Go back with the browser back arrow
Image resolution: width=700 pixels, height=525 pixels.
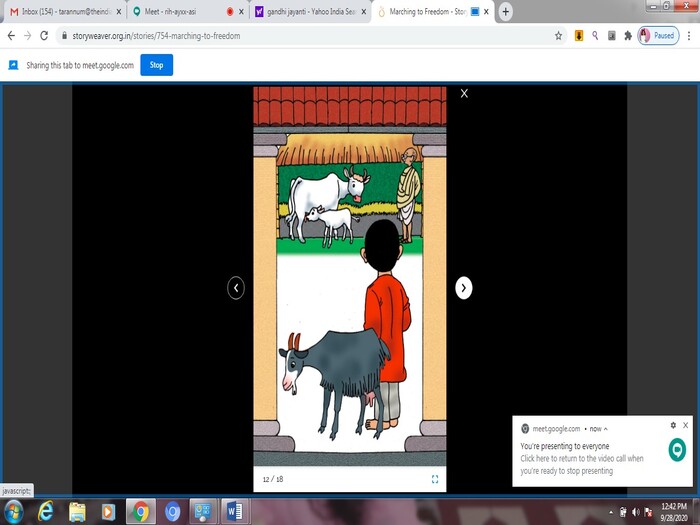[x=11, y=36]
